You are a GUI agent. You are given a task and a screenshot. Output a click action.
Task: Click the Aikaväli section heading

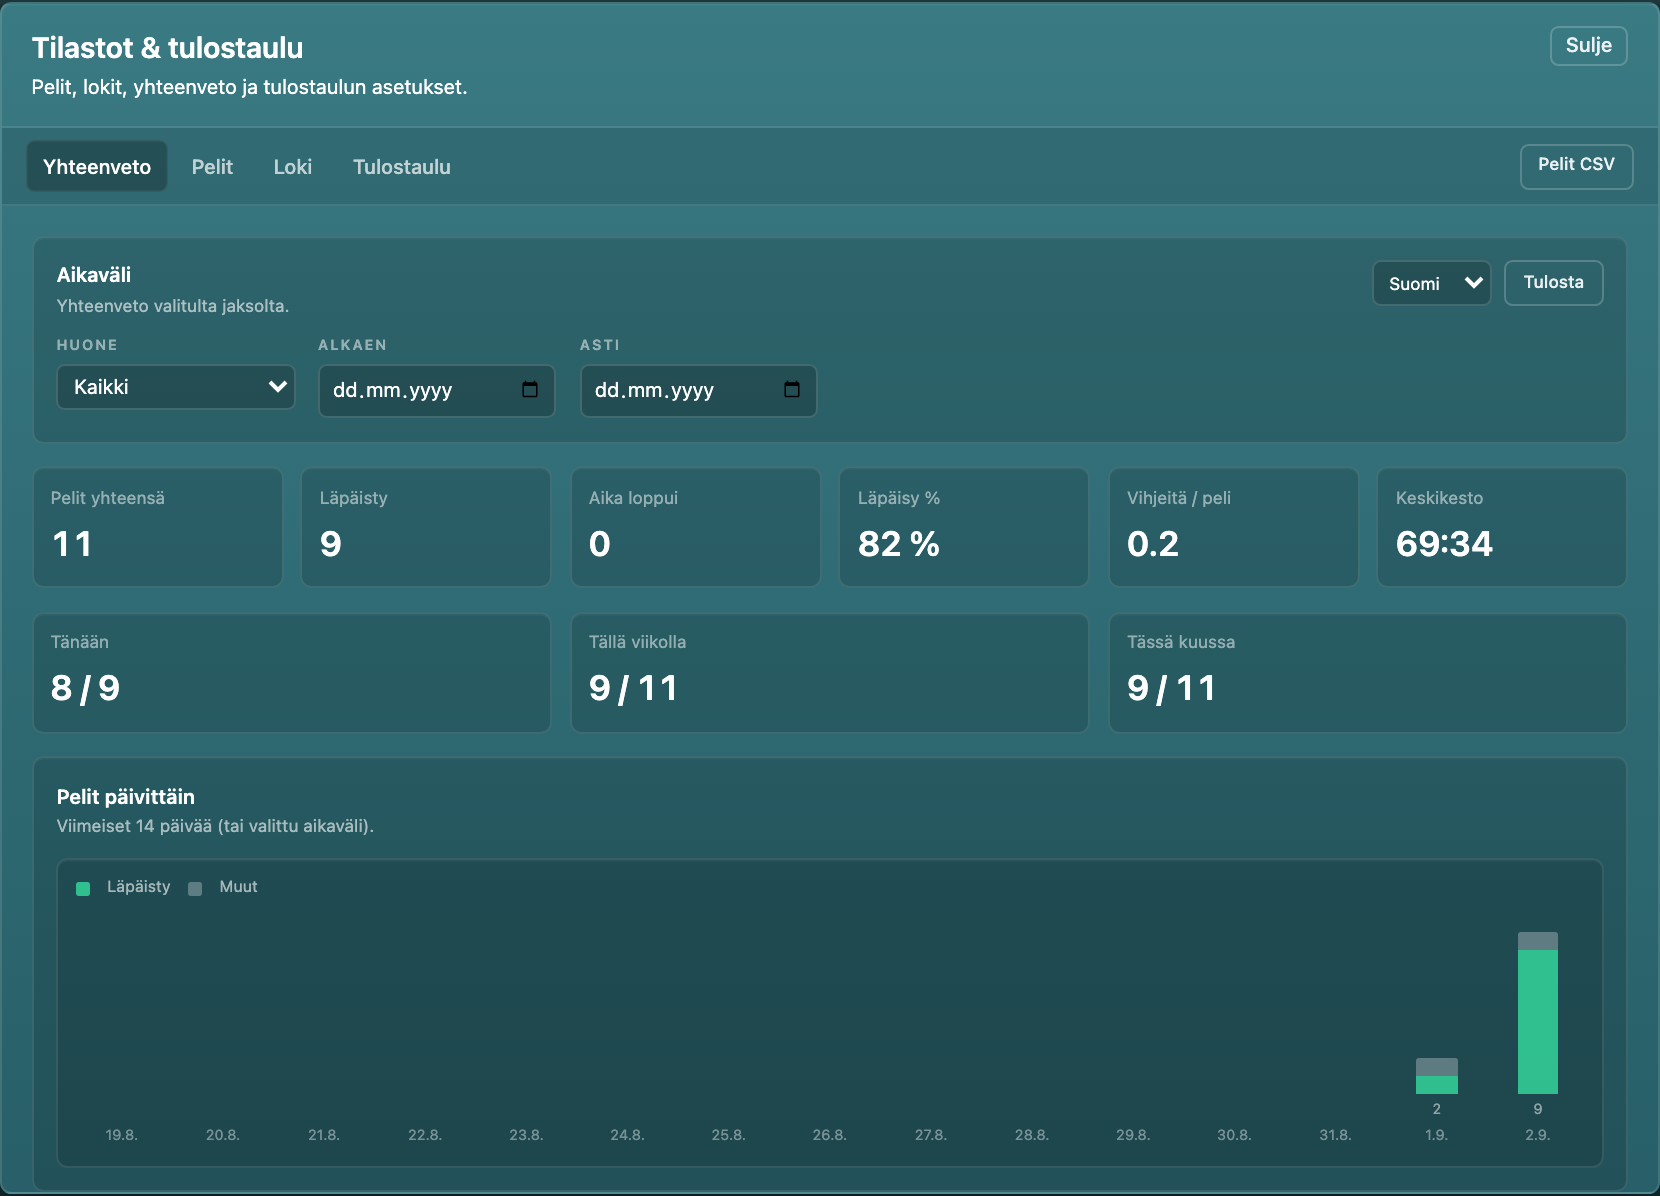click(94, 275)
